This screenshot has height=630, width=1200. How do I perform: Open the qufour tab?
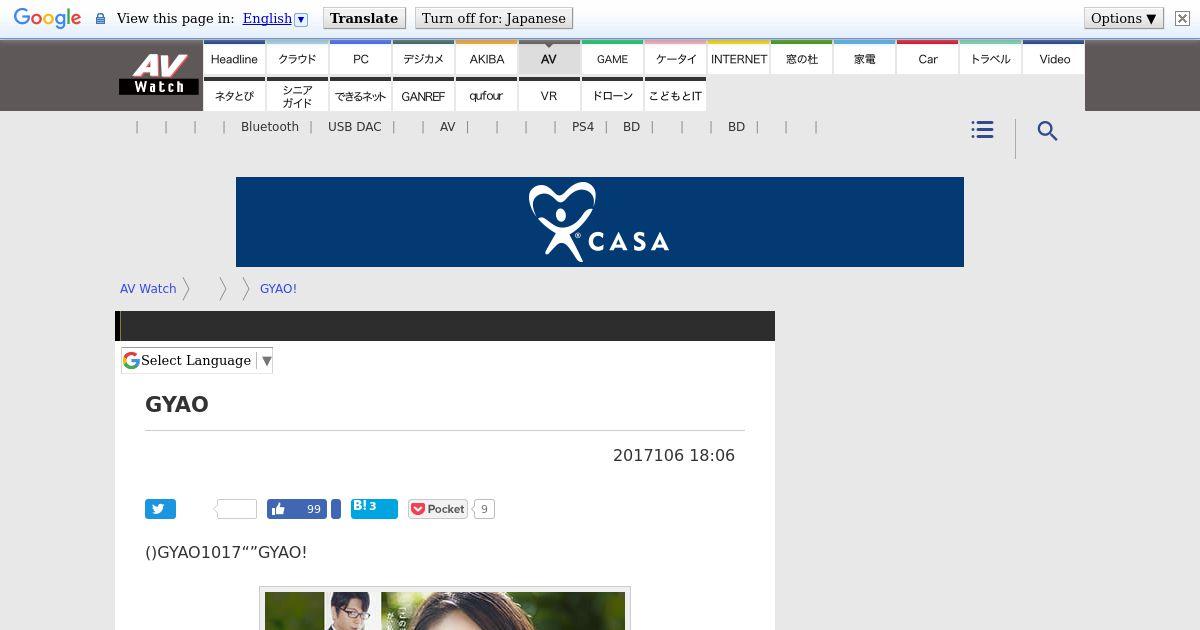[487, 96]
